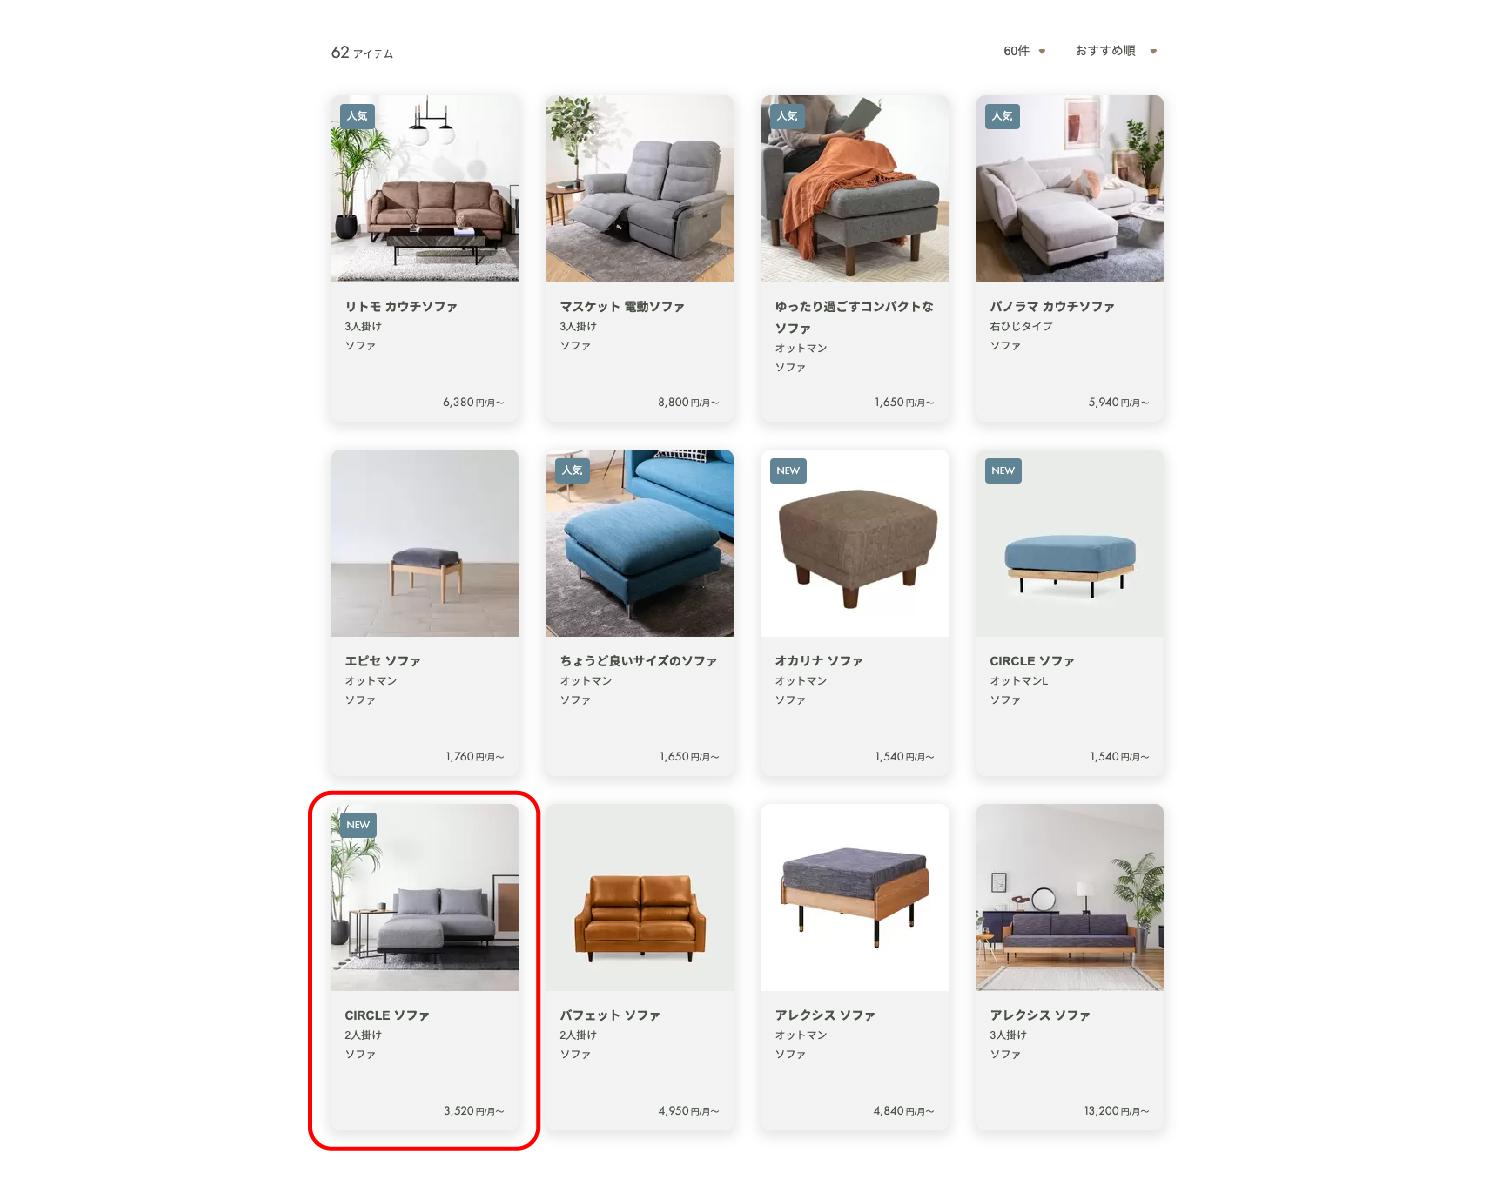1500x1186 pixels.
Task: Open the アレクシス ソファ 3人掛け image
Action: point(1070,897)
